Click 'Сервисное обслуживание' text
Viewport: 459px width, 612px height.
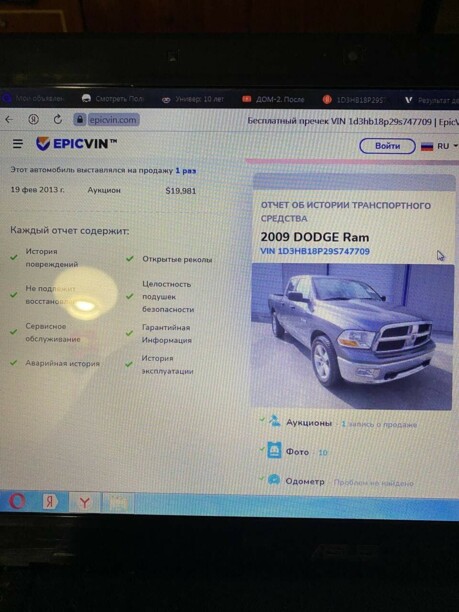pyautogui.click(x=53, y=332)
